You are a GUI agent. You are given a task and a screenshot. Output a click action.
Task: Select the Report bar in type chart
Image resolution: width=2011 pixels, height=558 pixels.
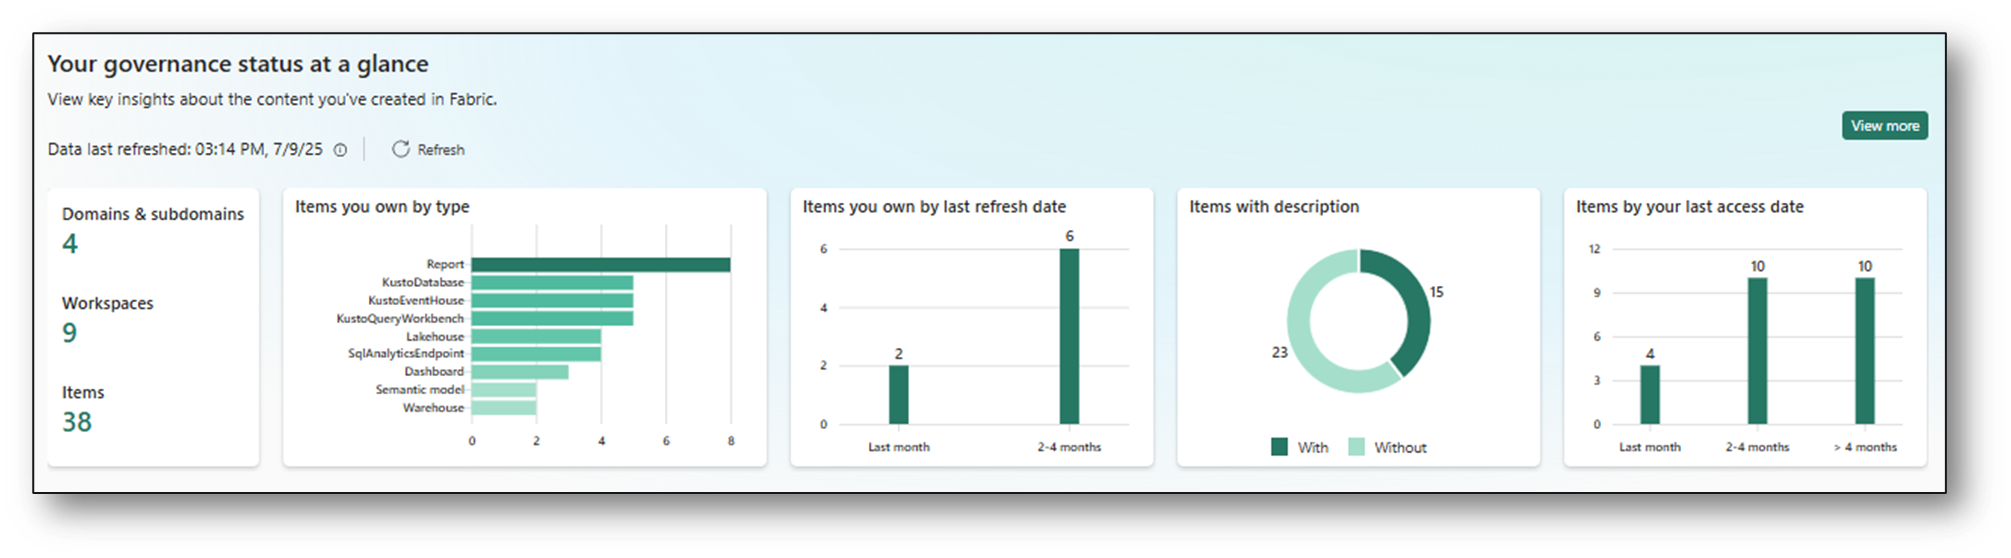coord(600,265)
